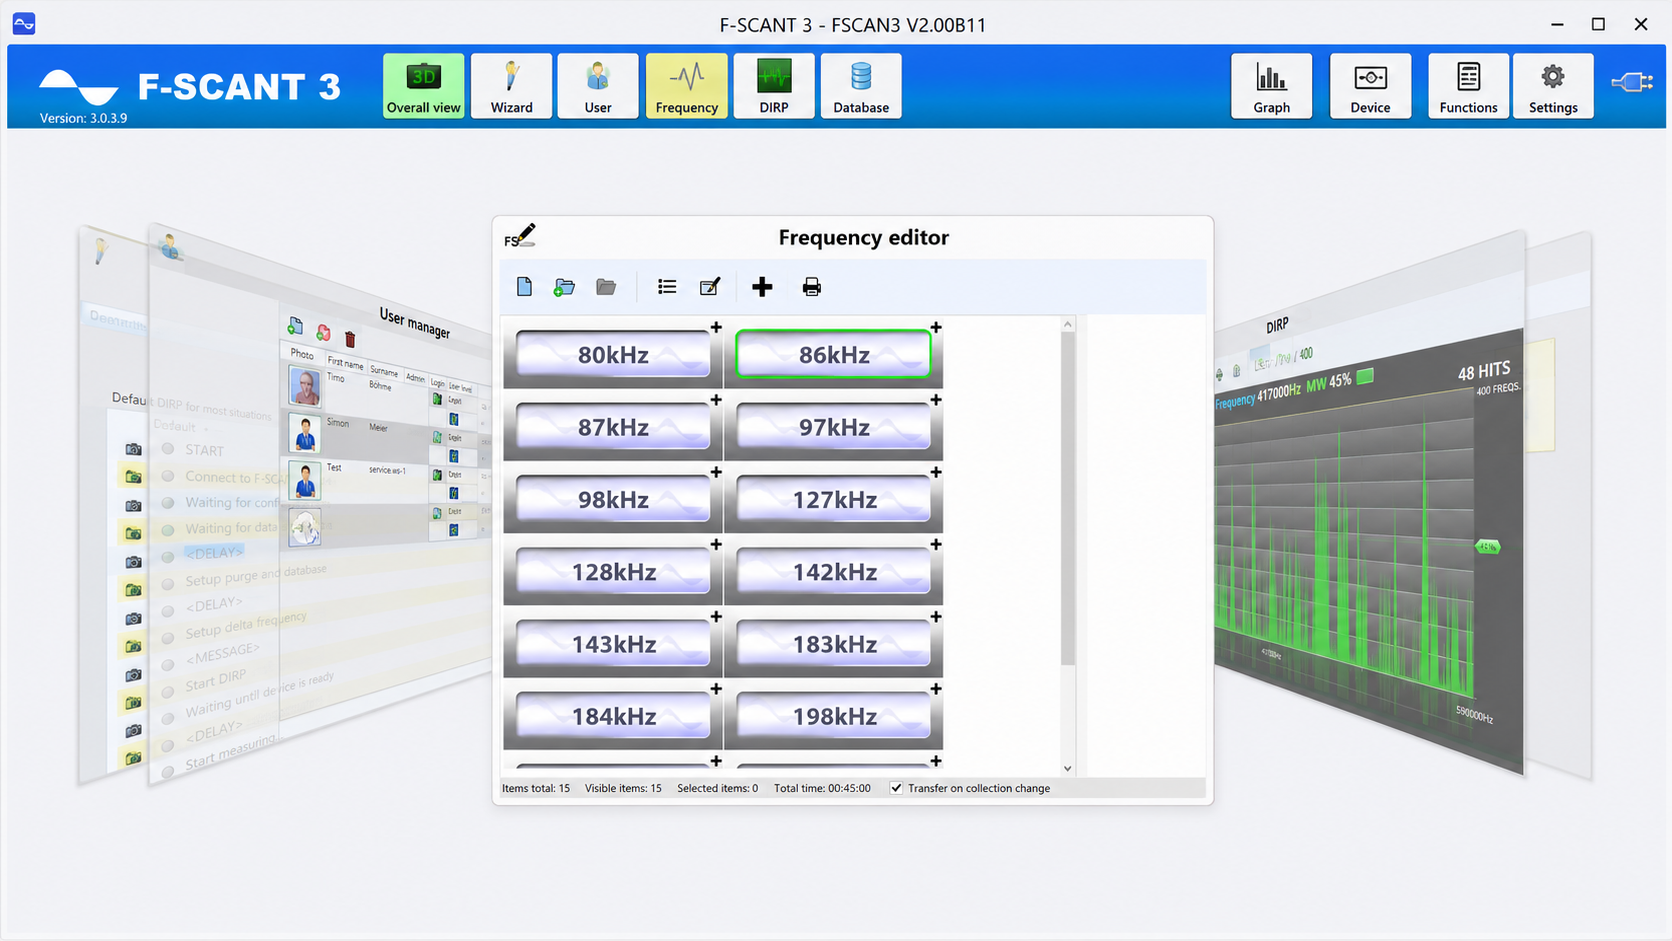This screenshot has height=941, width=1672.
Task: Click the green open folder icon
Action: pyautogui.click(x=565, y=287)
